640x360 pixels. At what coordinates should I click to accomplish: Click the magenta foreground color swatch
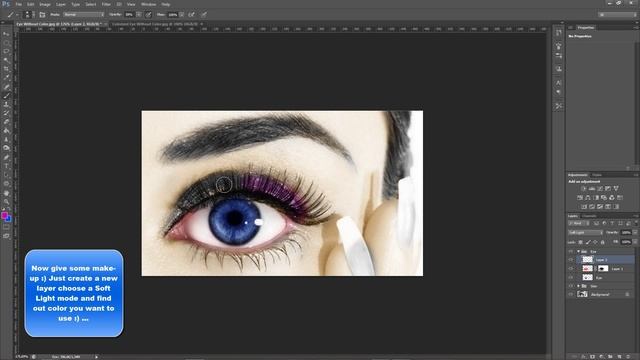point(4,215)
